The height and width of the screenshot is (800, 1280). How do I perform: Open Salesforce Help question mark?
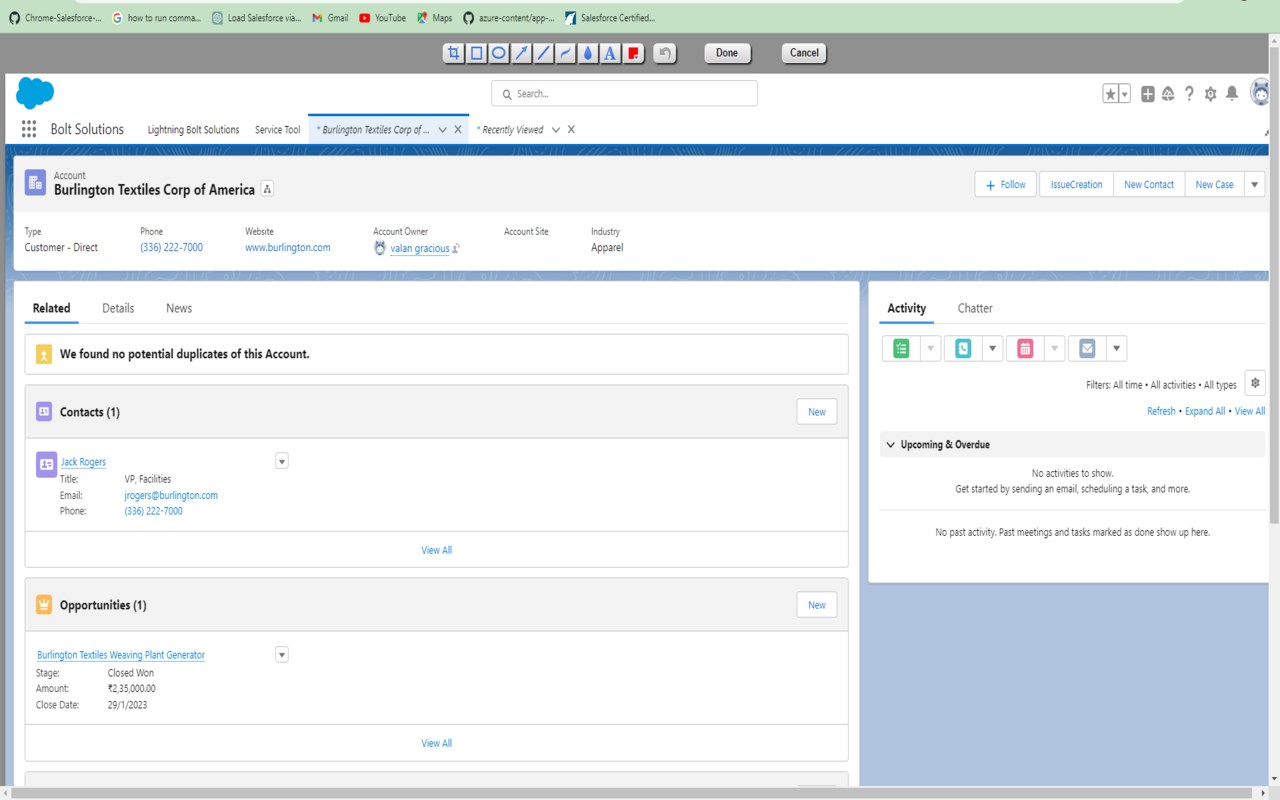pyautogui.click(x=1189, y=94)
